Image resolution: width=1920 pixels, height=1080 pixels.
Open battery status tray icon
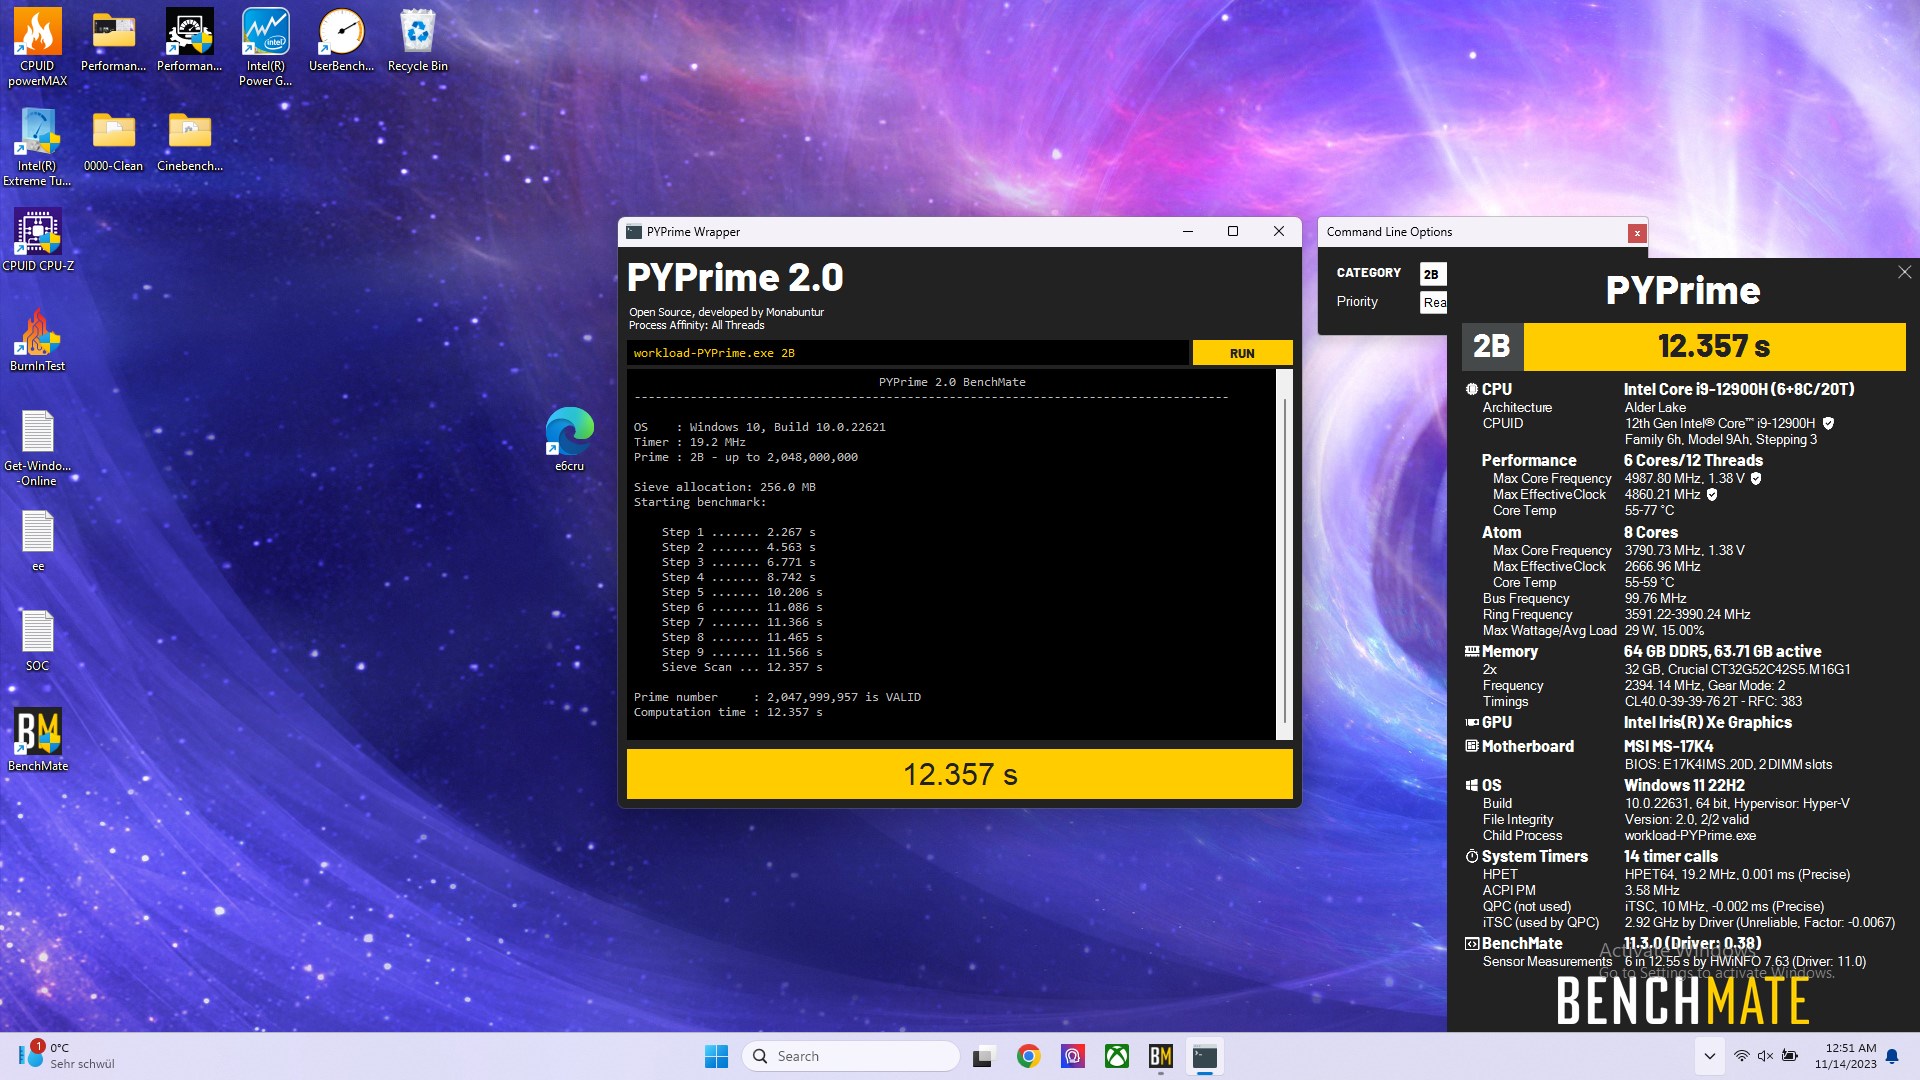click(x=1790, y=1056)
